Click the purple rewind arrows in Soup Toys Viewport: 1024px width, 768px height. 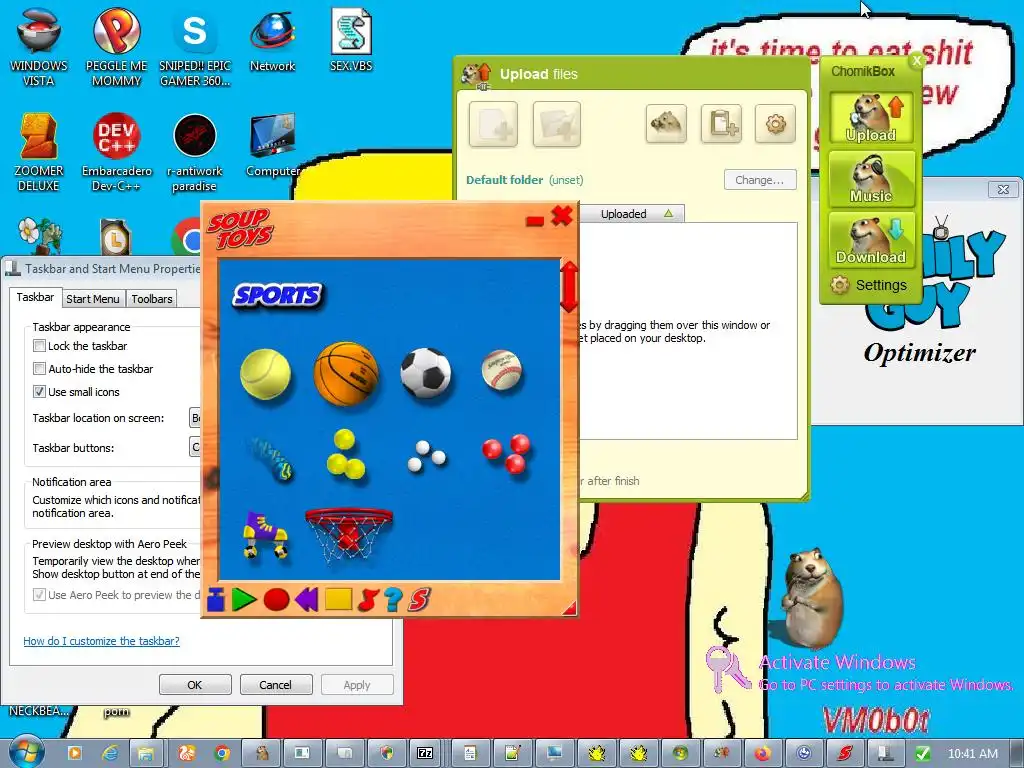pos(306,600)
